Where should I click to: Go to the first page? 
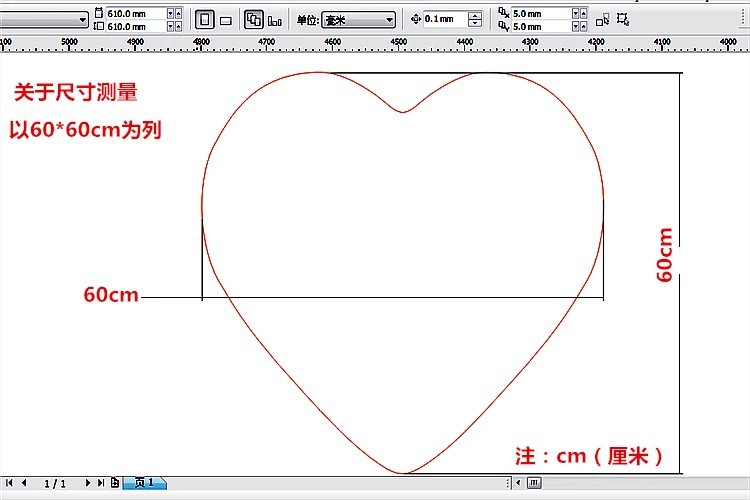[9, 483]
